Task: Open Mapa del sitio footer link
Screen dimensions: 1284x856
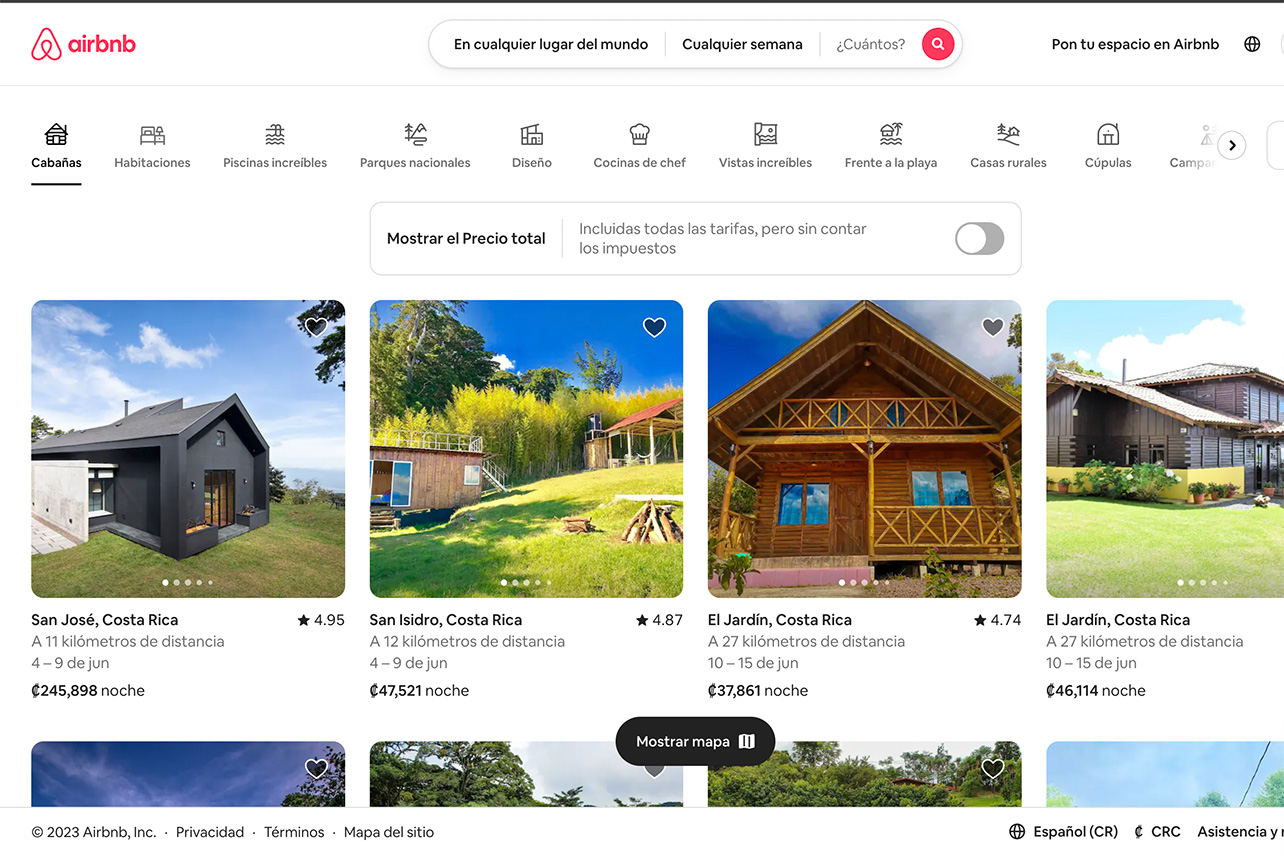Action: tap(389, 832)
